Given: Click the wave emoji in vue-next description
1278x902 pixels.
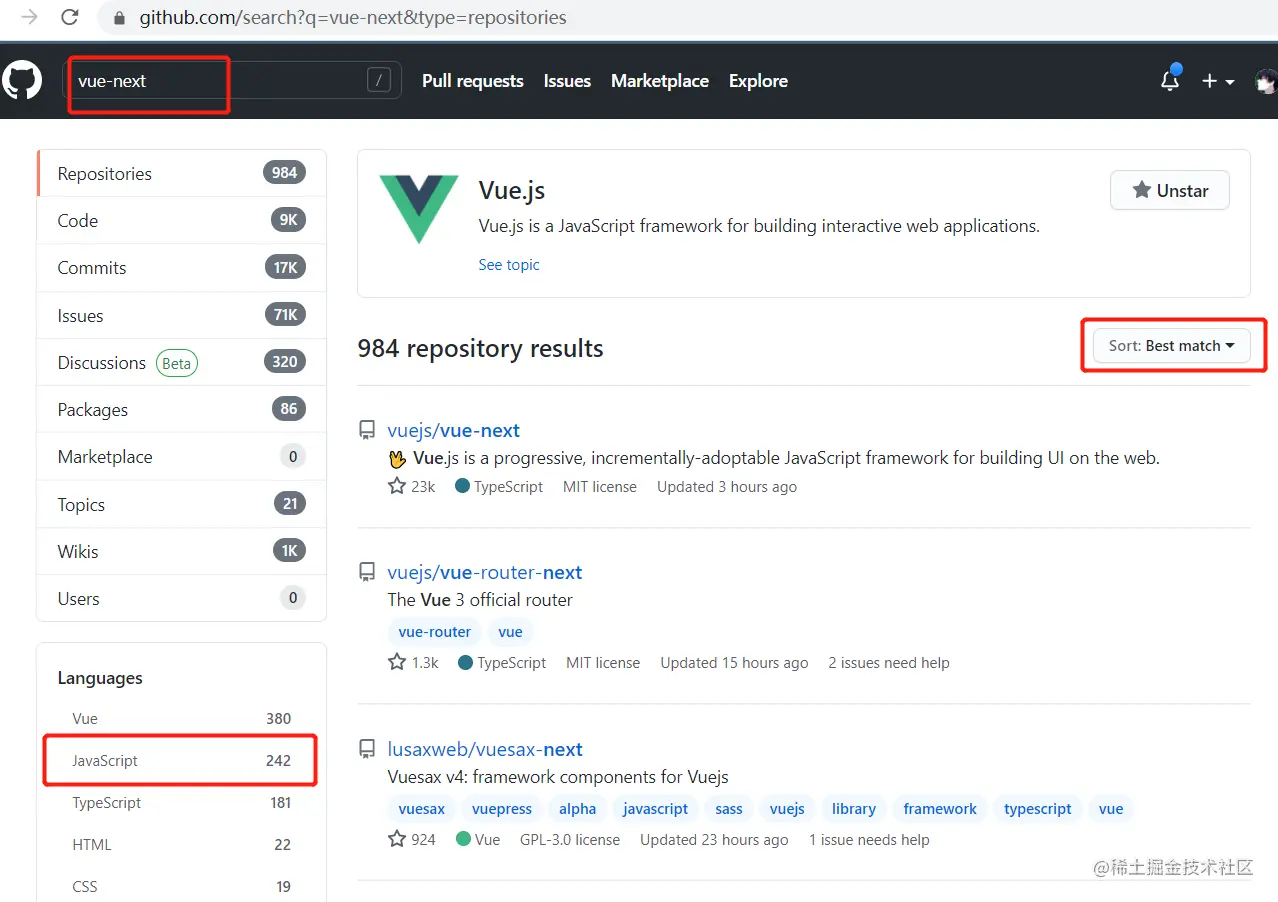Looking at the screenshot, I should click(398, 458).
